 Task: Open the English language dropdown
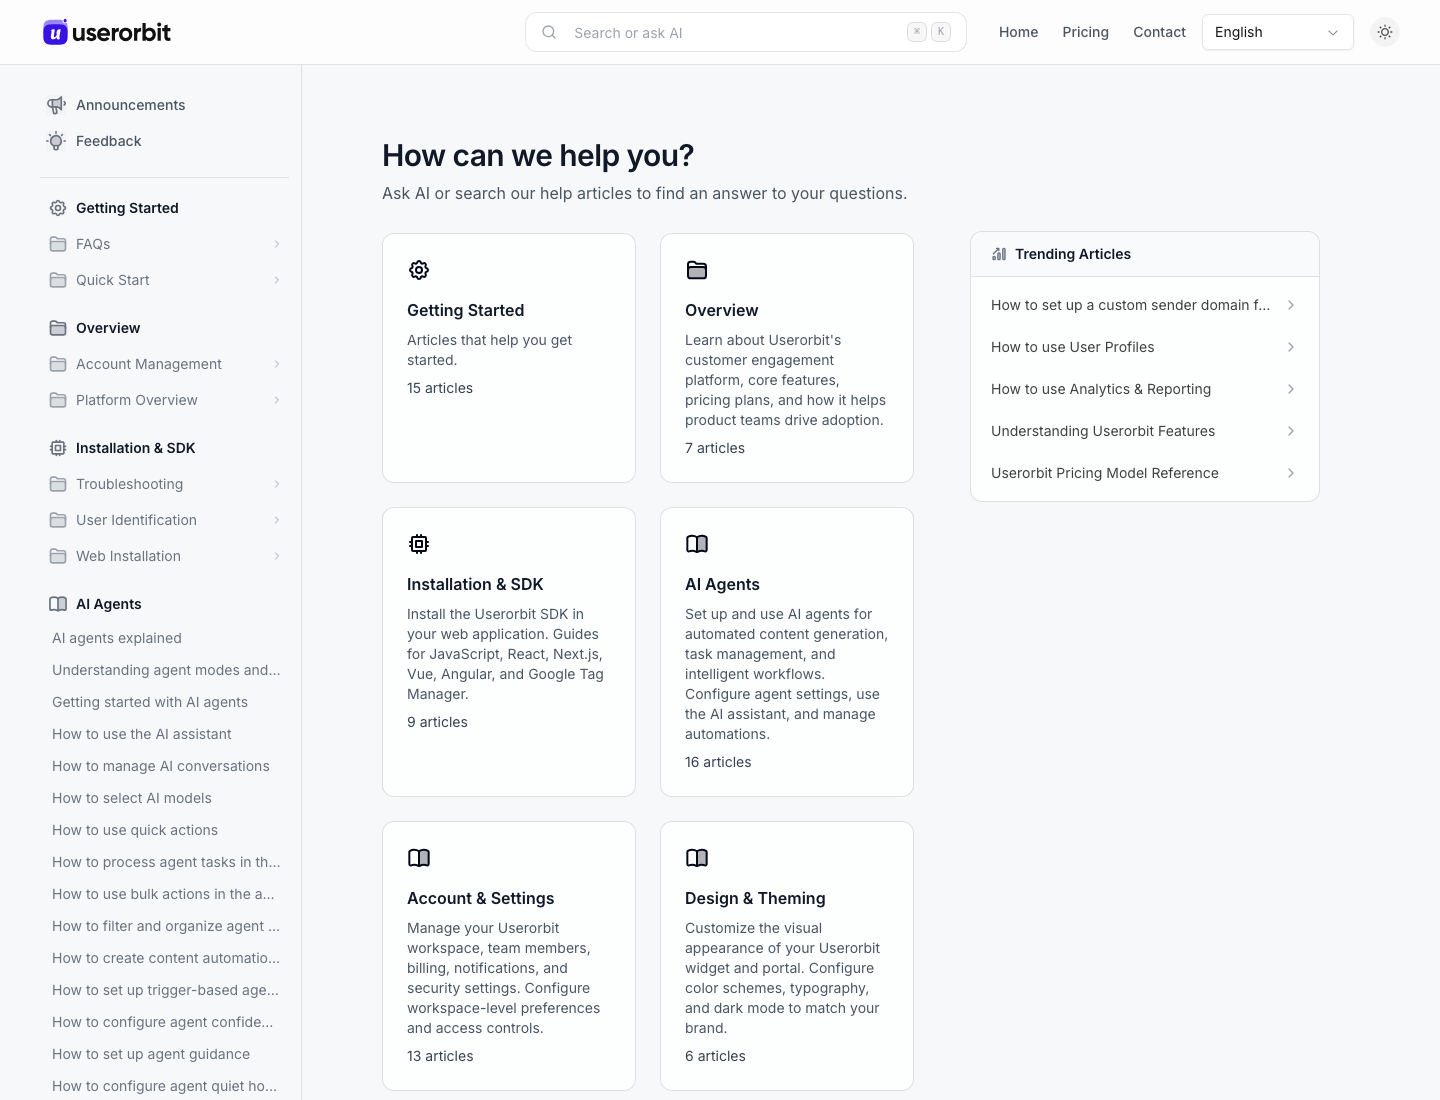[x=1277, y=32]
